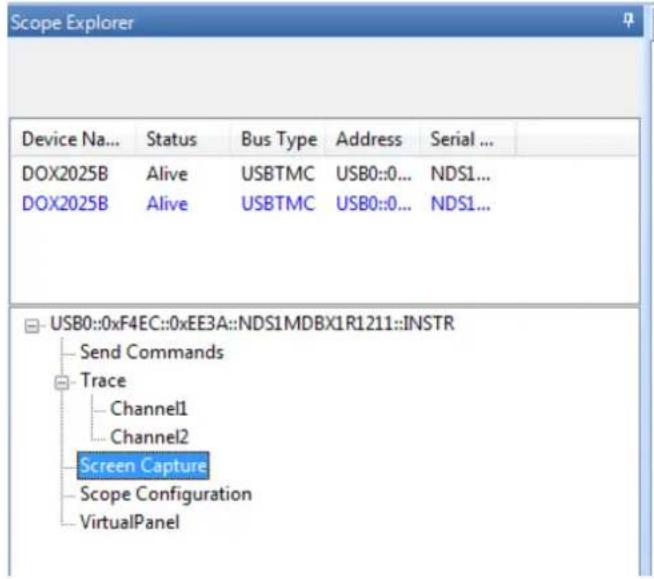This screenshot has height=579, width=654.
Task: Pin the Scope Explorer panel
Action: tap(628, 19)
